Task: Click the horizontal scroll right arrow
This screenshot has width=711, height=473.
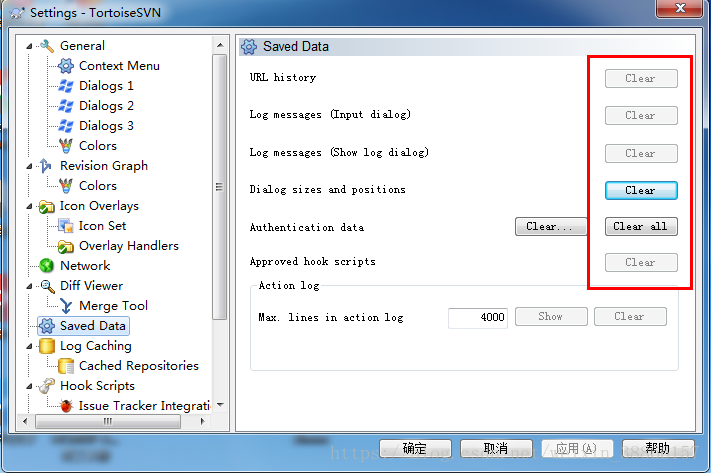Action: (202, 421)
